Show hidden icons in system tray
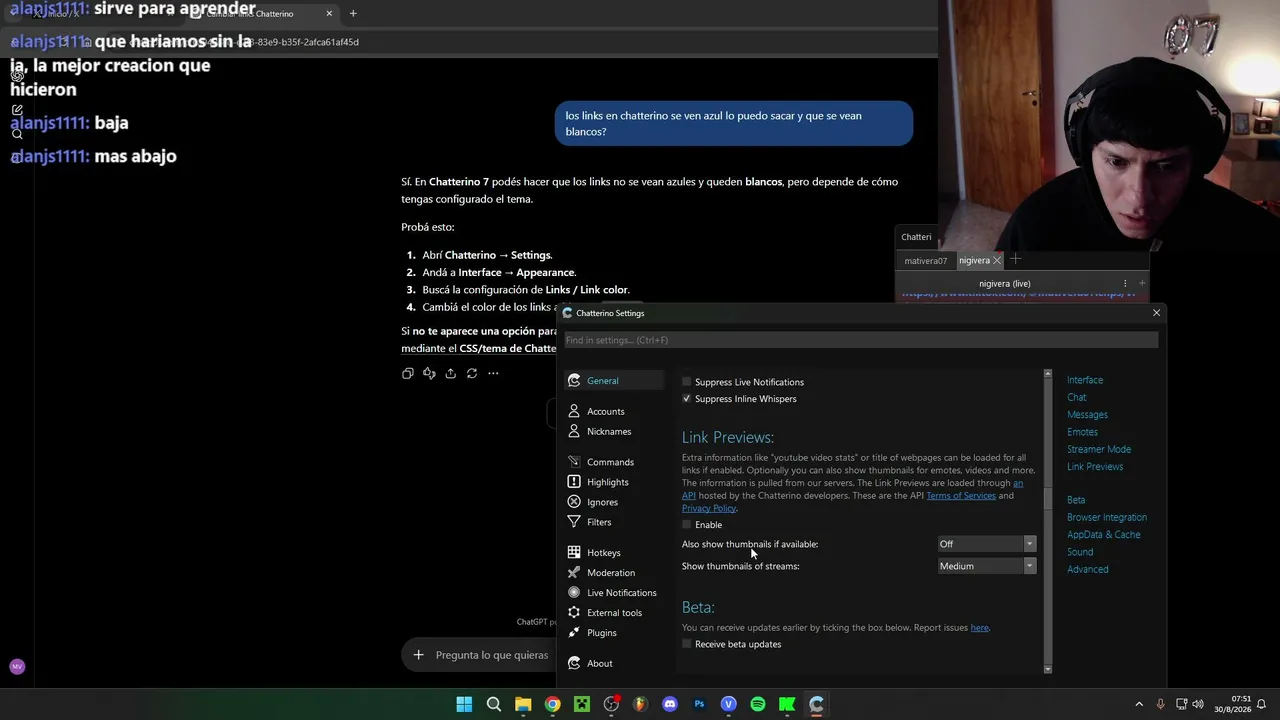 (x=1139, y=704)
